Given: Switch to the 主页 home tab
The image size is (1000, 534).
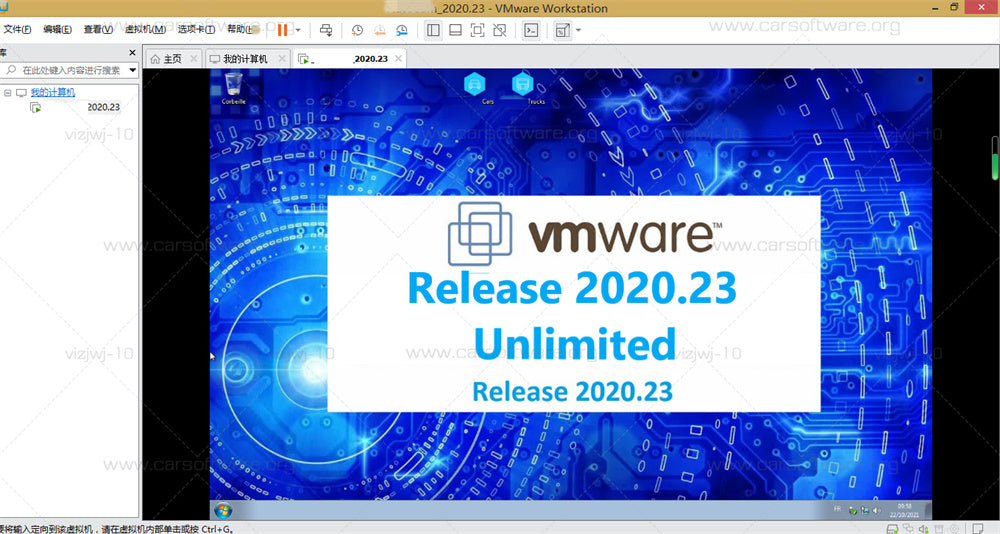Looking at the screenshot, I should pos(166,59).
